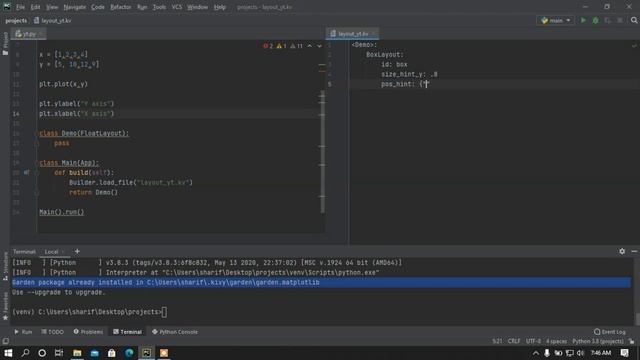Click the 4 spaces indent status

coord(556,341)
